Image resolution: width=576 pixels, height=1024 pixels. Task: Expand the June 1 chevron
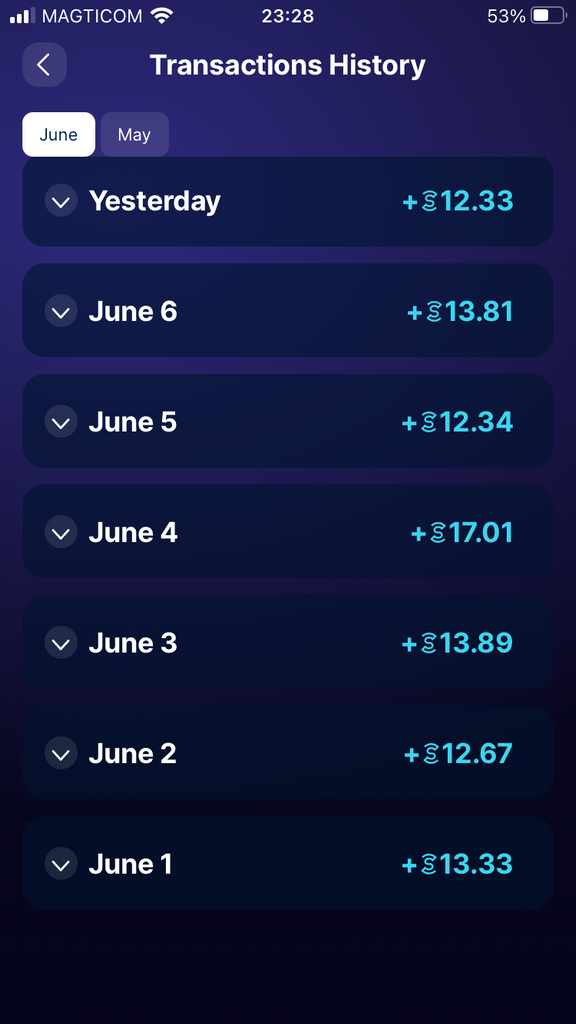point(61,863)
